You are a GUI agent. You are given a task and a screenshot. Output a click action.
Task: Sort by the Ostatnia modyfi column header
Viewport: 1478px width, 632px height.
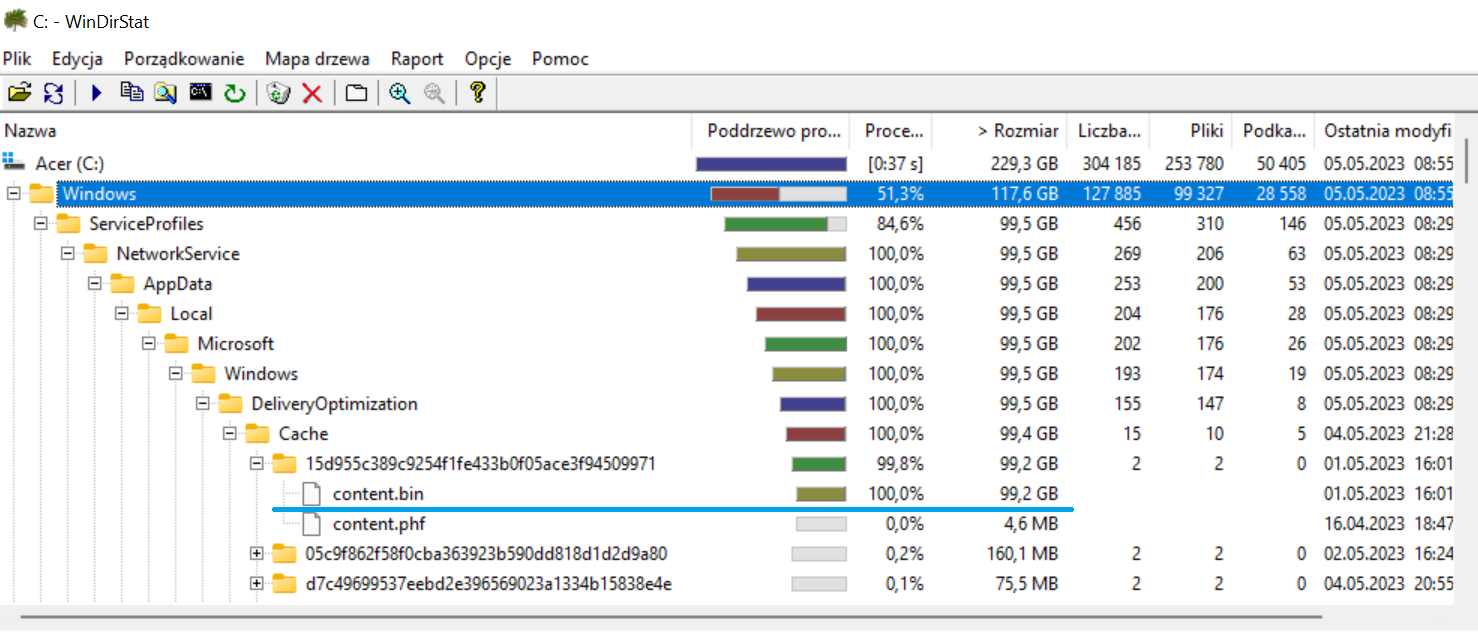coord(1385,130)
